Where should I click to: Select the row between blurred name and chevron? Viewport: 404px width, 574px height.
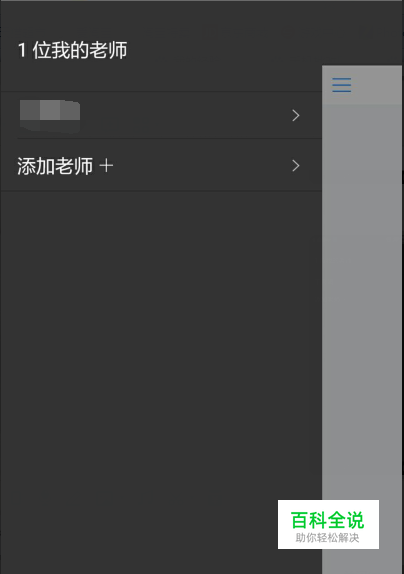185,115
